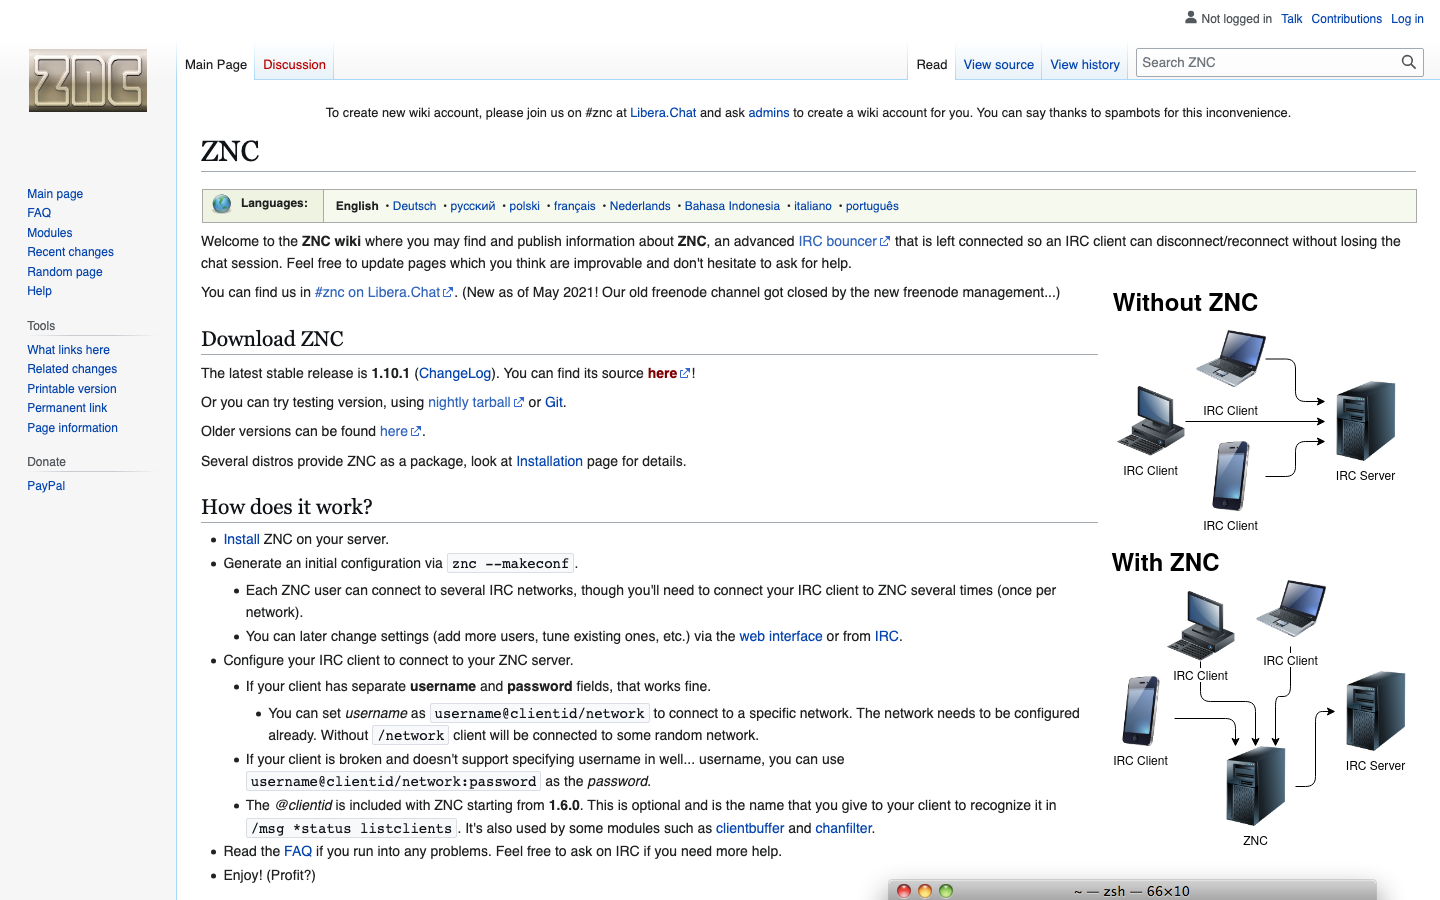Select the Deutsch language link
The width and height of the screenshot is (1440, 900).
click(414, 205)
